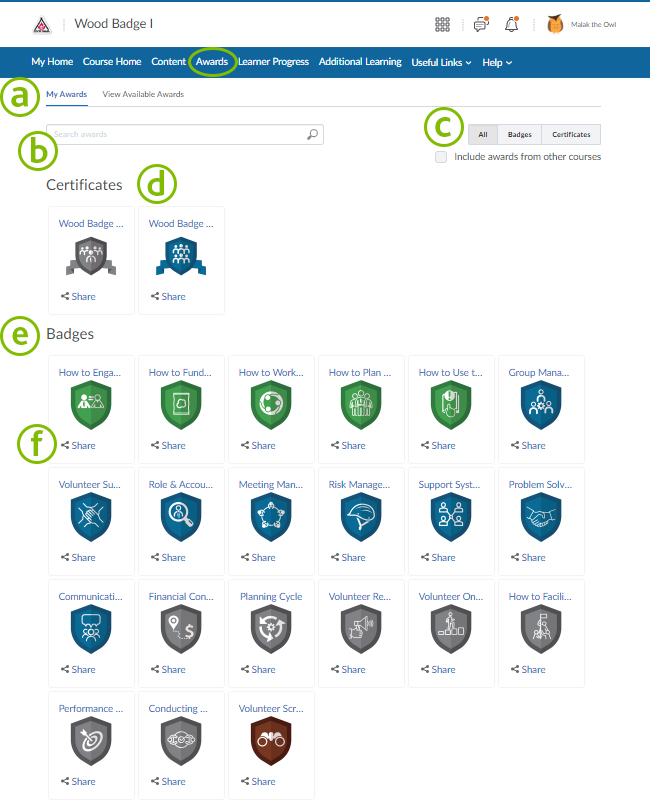The image size is (650, 809).
Task: Share the Performance badge
Action: (x=78, y=782)
